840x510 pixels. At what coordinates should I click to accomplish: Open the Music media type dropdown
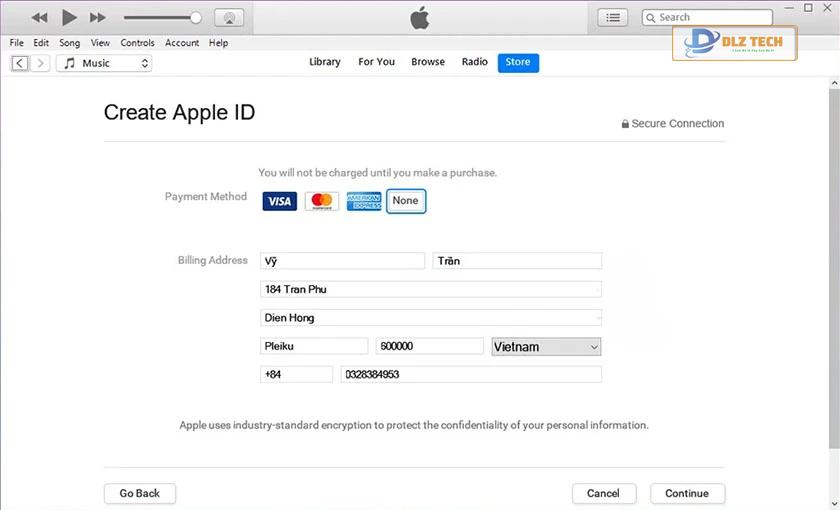(104, 63)
